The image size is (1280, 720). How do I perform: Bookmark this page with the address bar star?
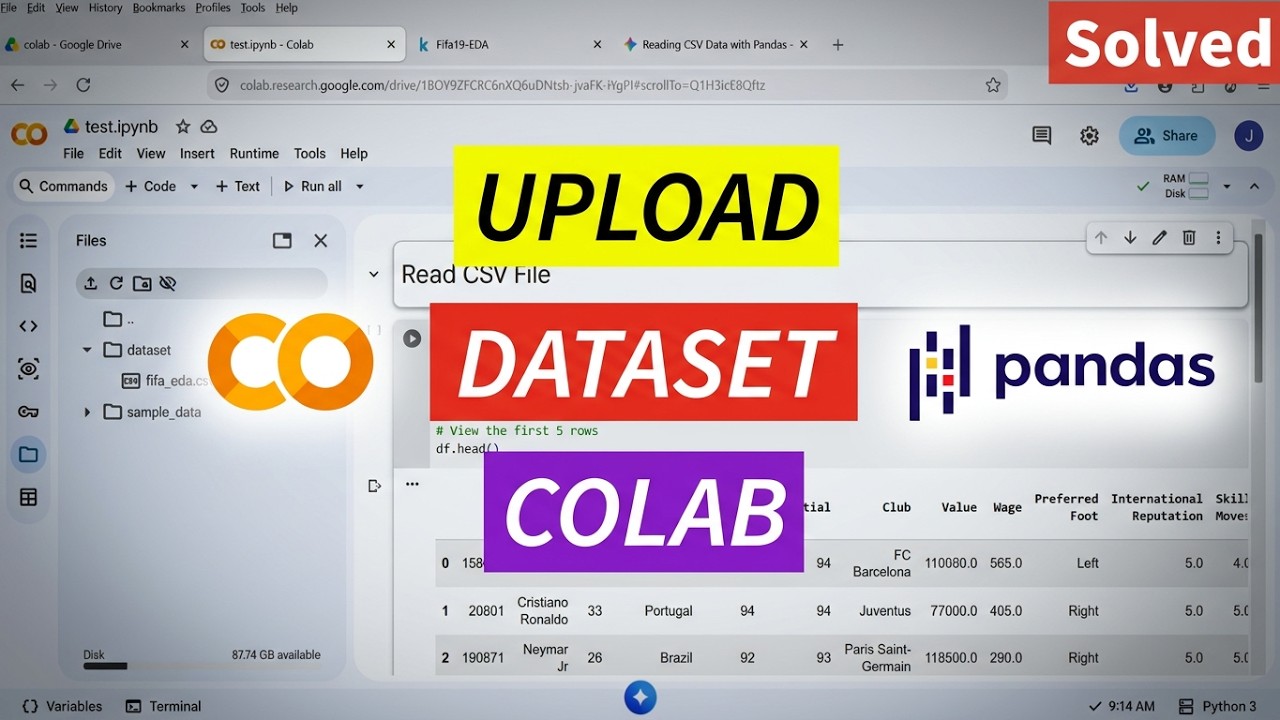[993, 85]
